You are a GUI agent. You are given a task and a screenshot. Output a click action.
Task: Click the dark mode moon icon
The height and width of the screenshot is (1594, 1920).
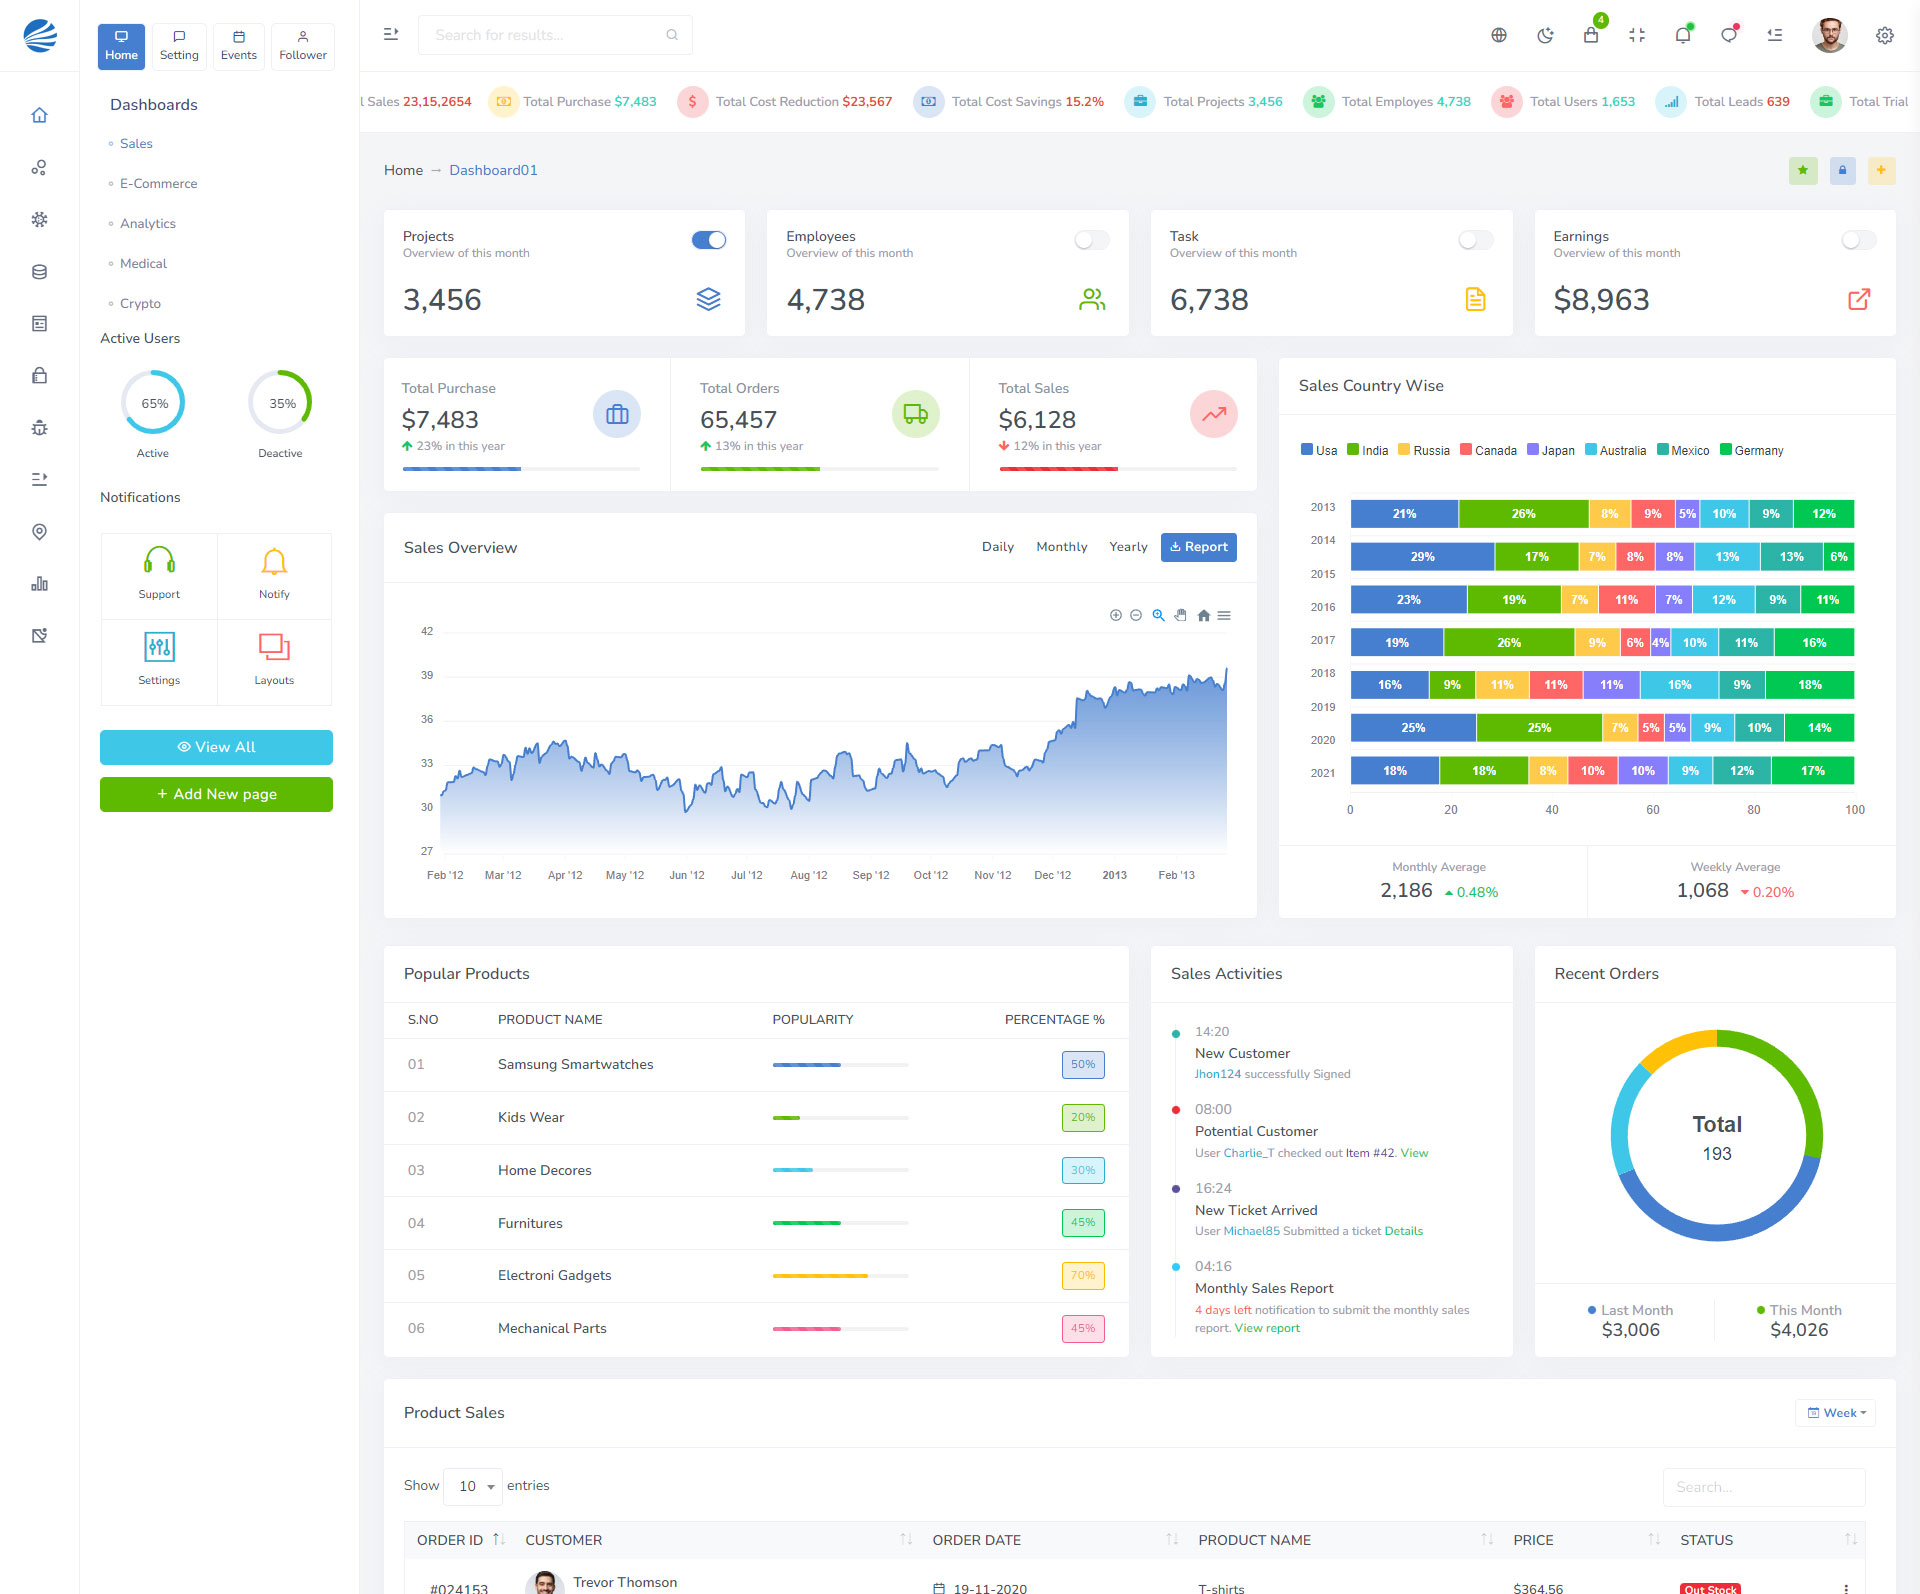point(1545,36)
